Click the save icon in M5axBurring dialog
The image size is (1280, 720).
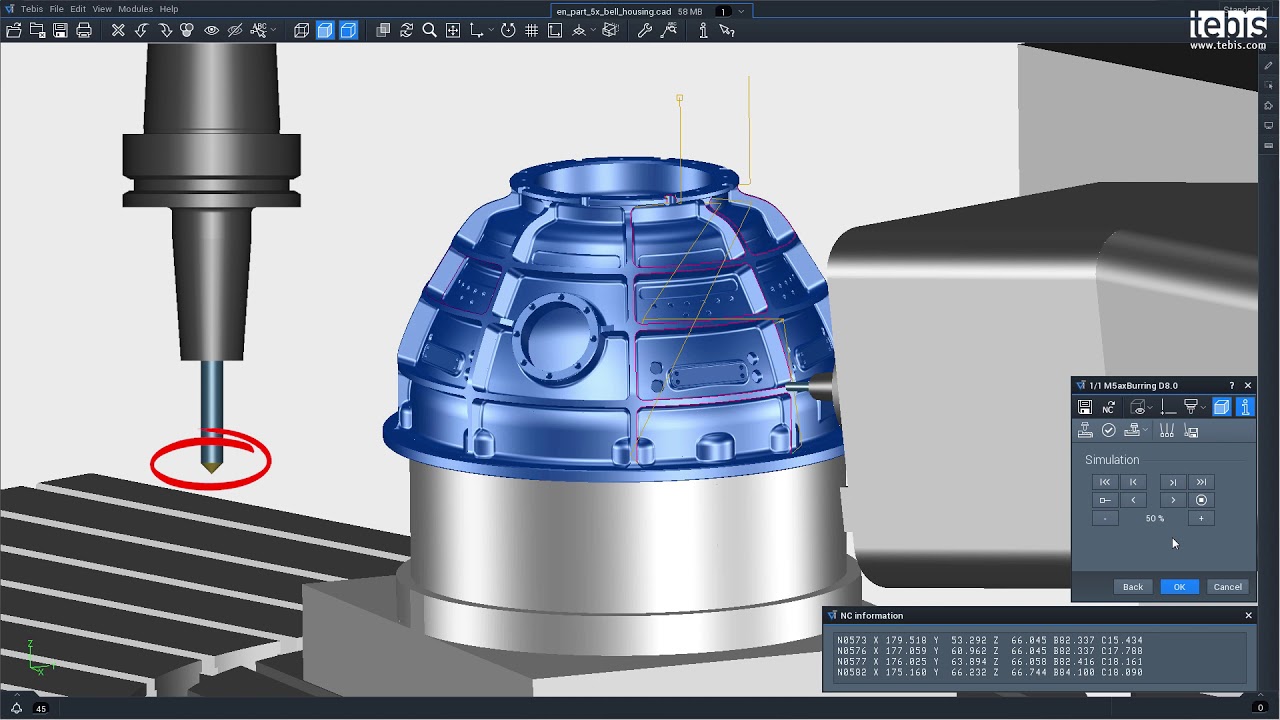pyautogui.click(x=1085, y=407)
